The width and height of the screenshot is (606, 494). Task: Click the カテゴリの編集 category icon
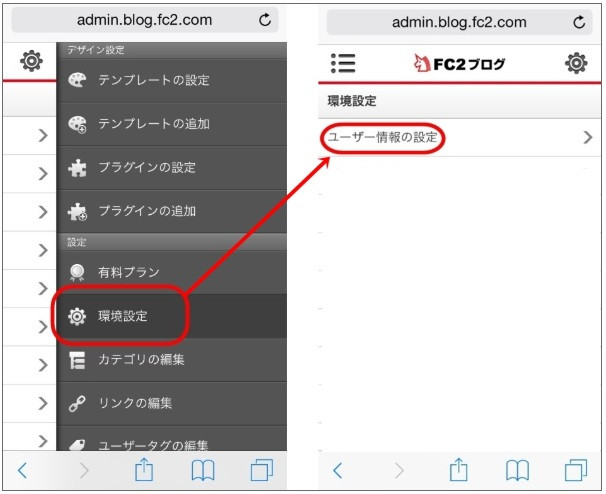pyautogui.click(x=77, y=360)
